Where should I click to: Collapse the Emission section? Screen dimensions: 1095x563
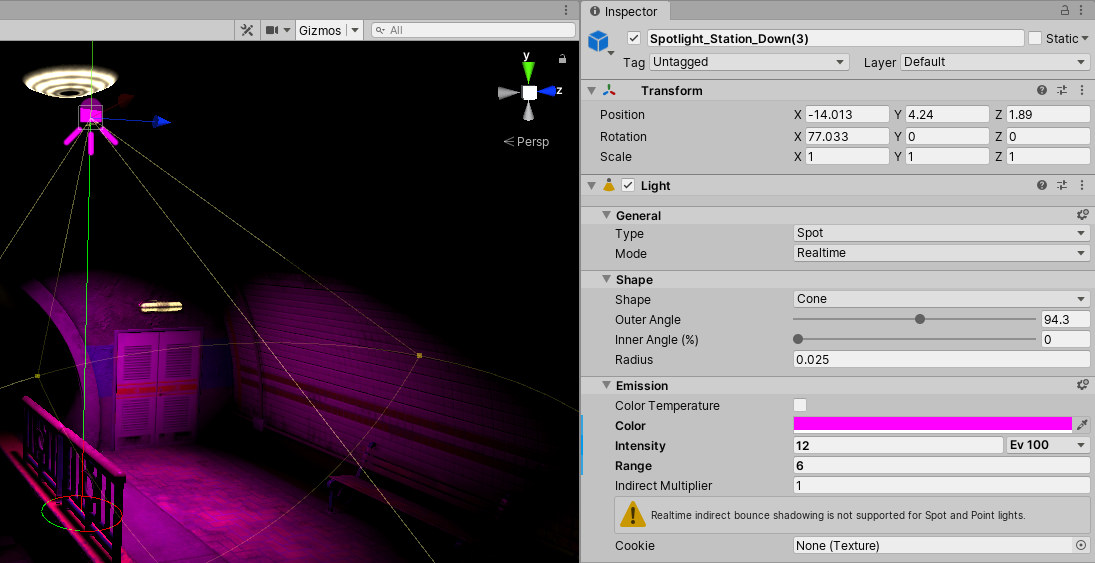(607, 385)
